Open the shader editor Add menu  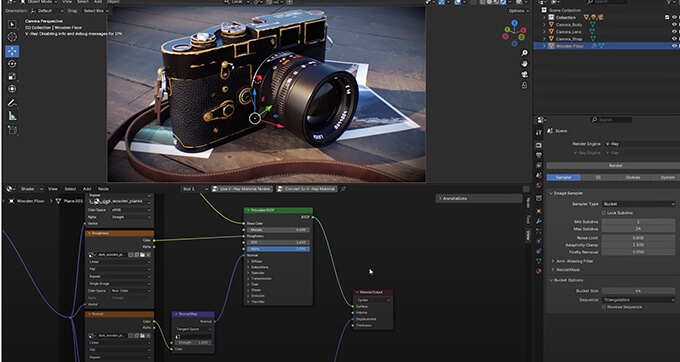click(87, 189)
